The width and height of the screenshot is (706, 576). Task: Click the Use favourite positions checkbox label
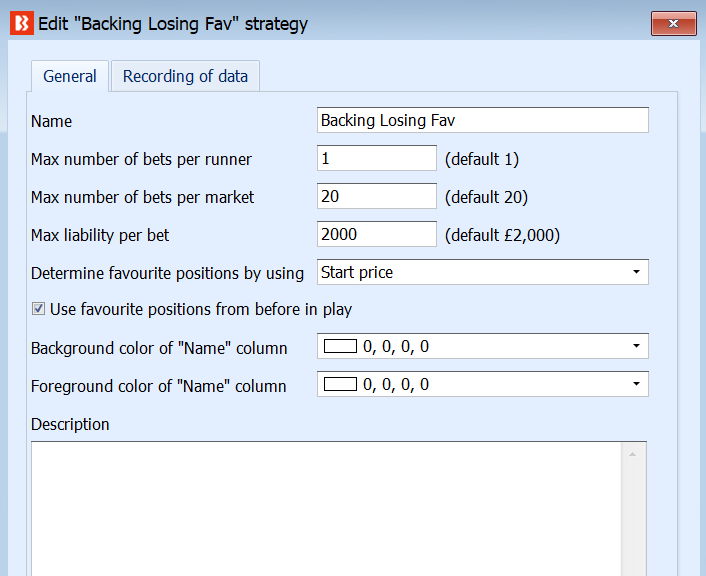click(x=201, y=309)
